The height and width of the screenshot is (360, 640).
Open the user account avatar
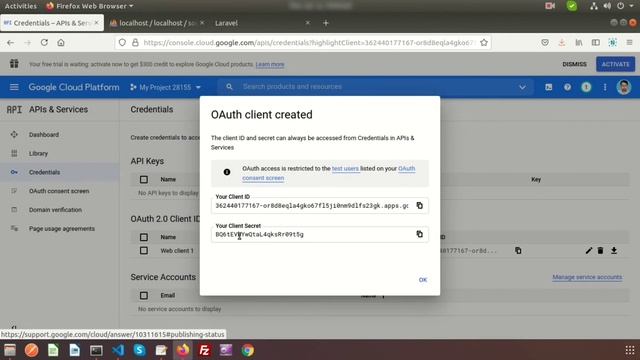[x=624, y=87]
